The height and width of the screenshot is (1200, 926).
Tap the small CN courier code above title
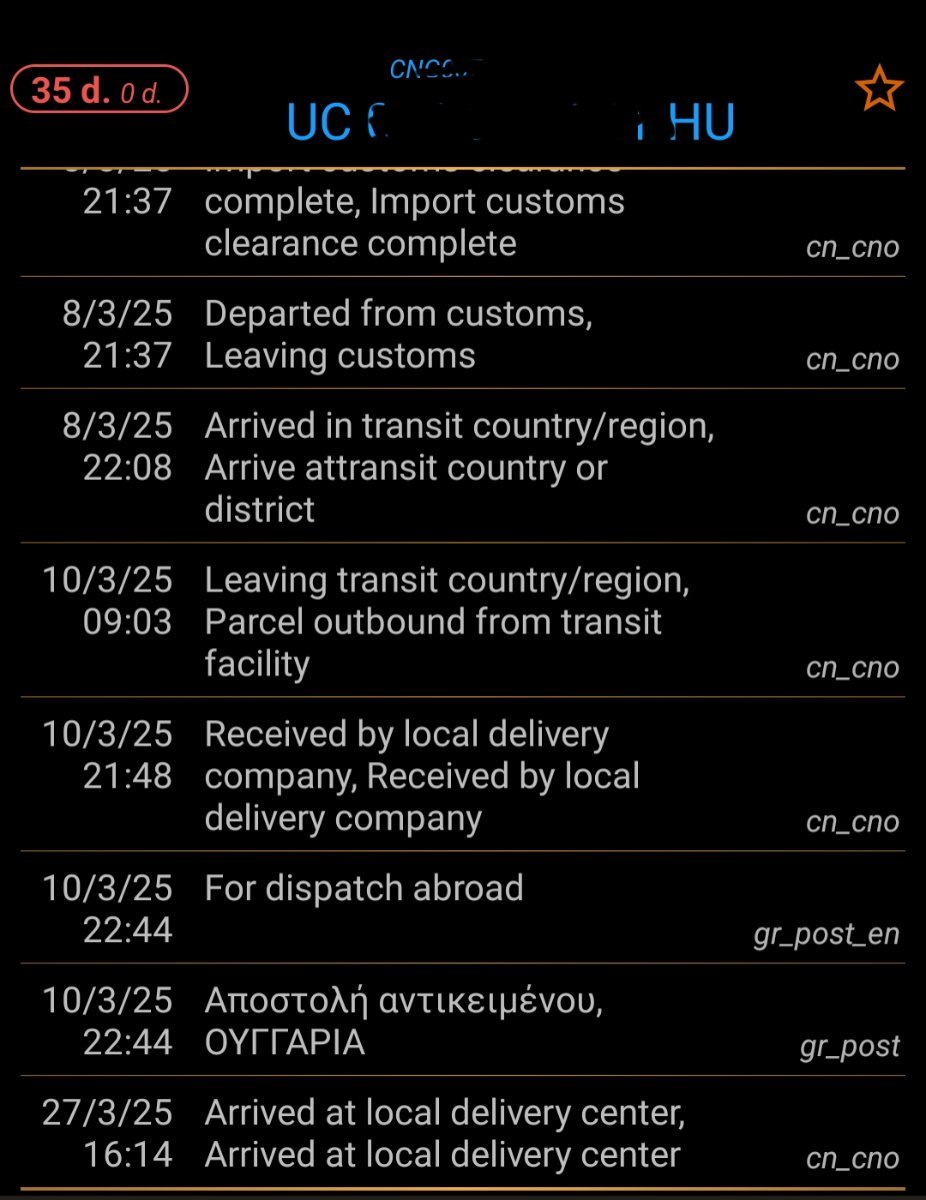pos(437,70)
